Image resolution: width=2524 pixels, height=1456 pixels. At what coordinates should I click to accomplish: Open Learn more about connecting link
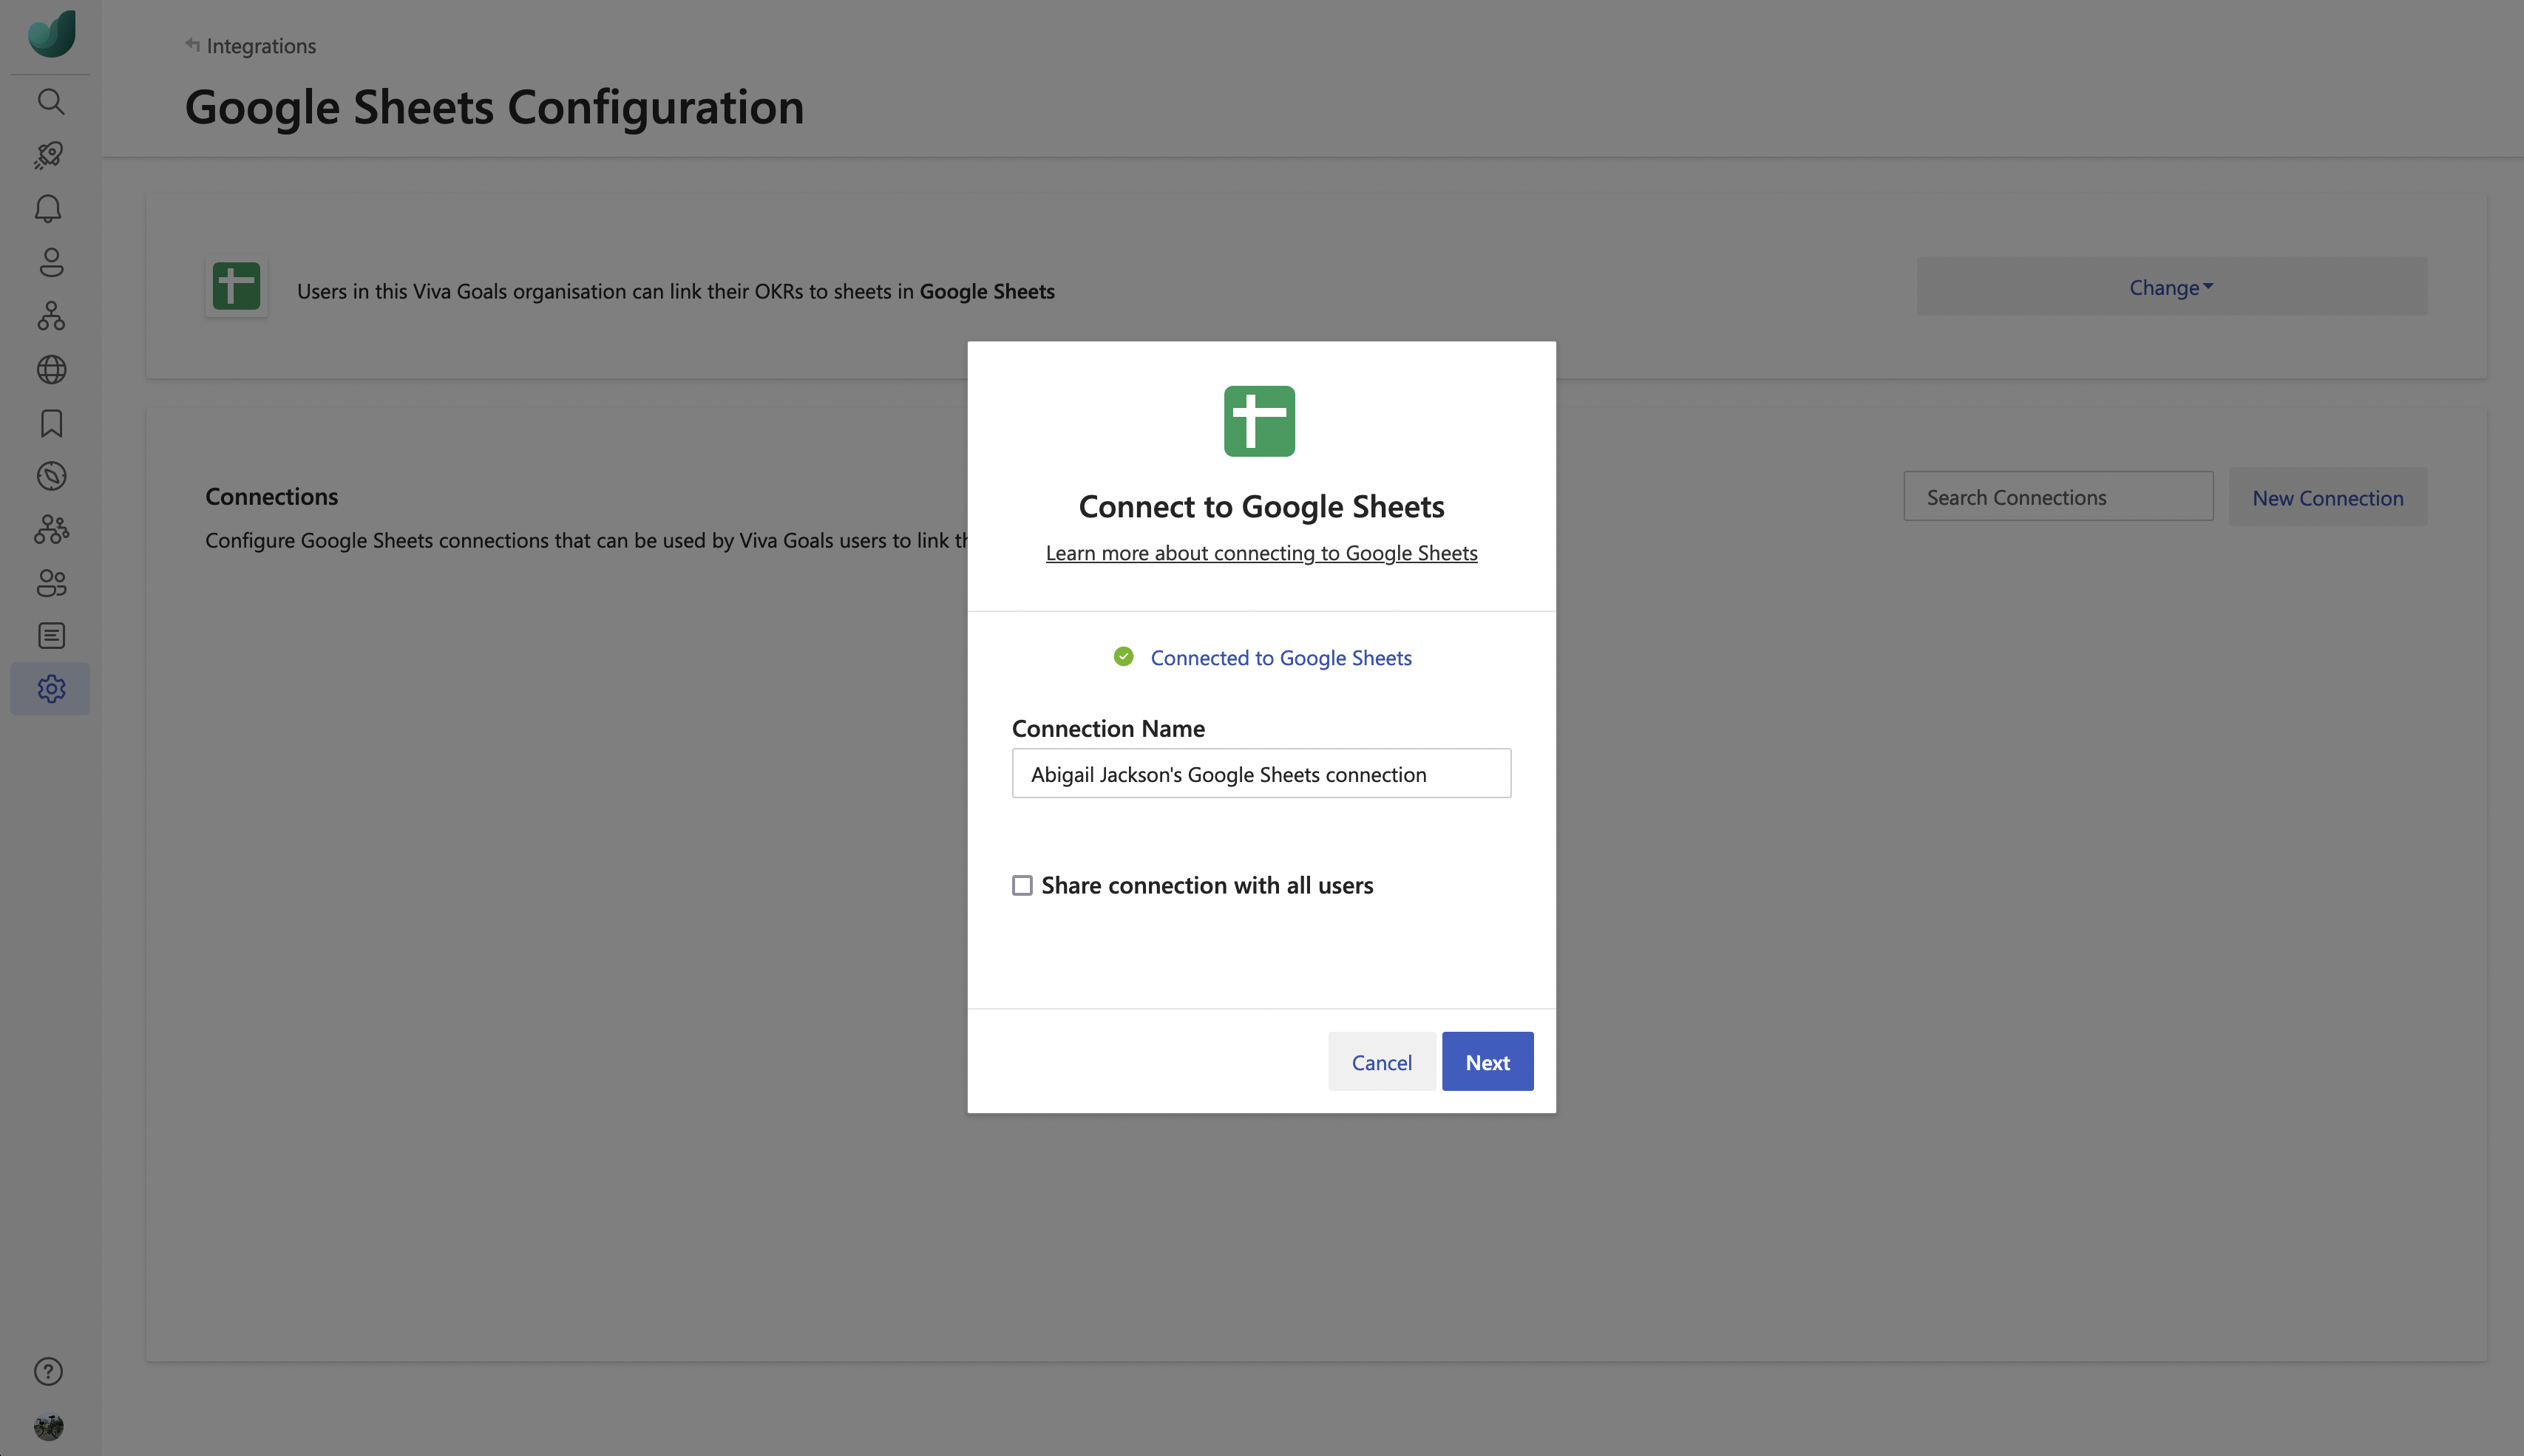[1261, 553]
